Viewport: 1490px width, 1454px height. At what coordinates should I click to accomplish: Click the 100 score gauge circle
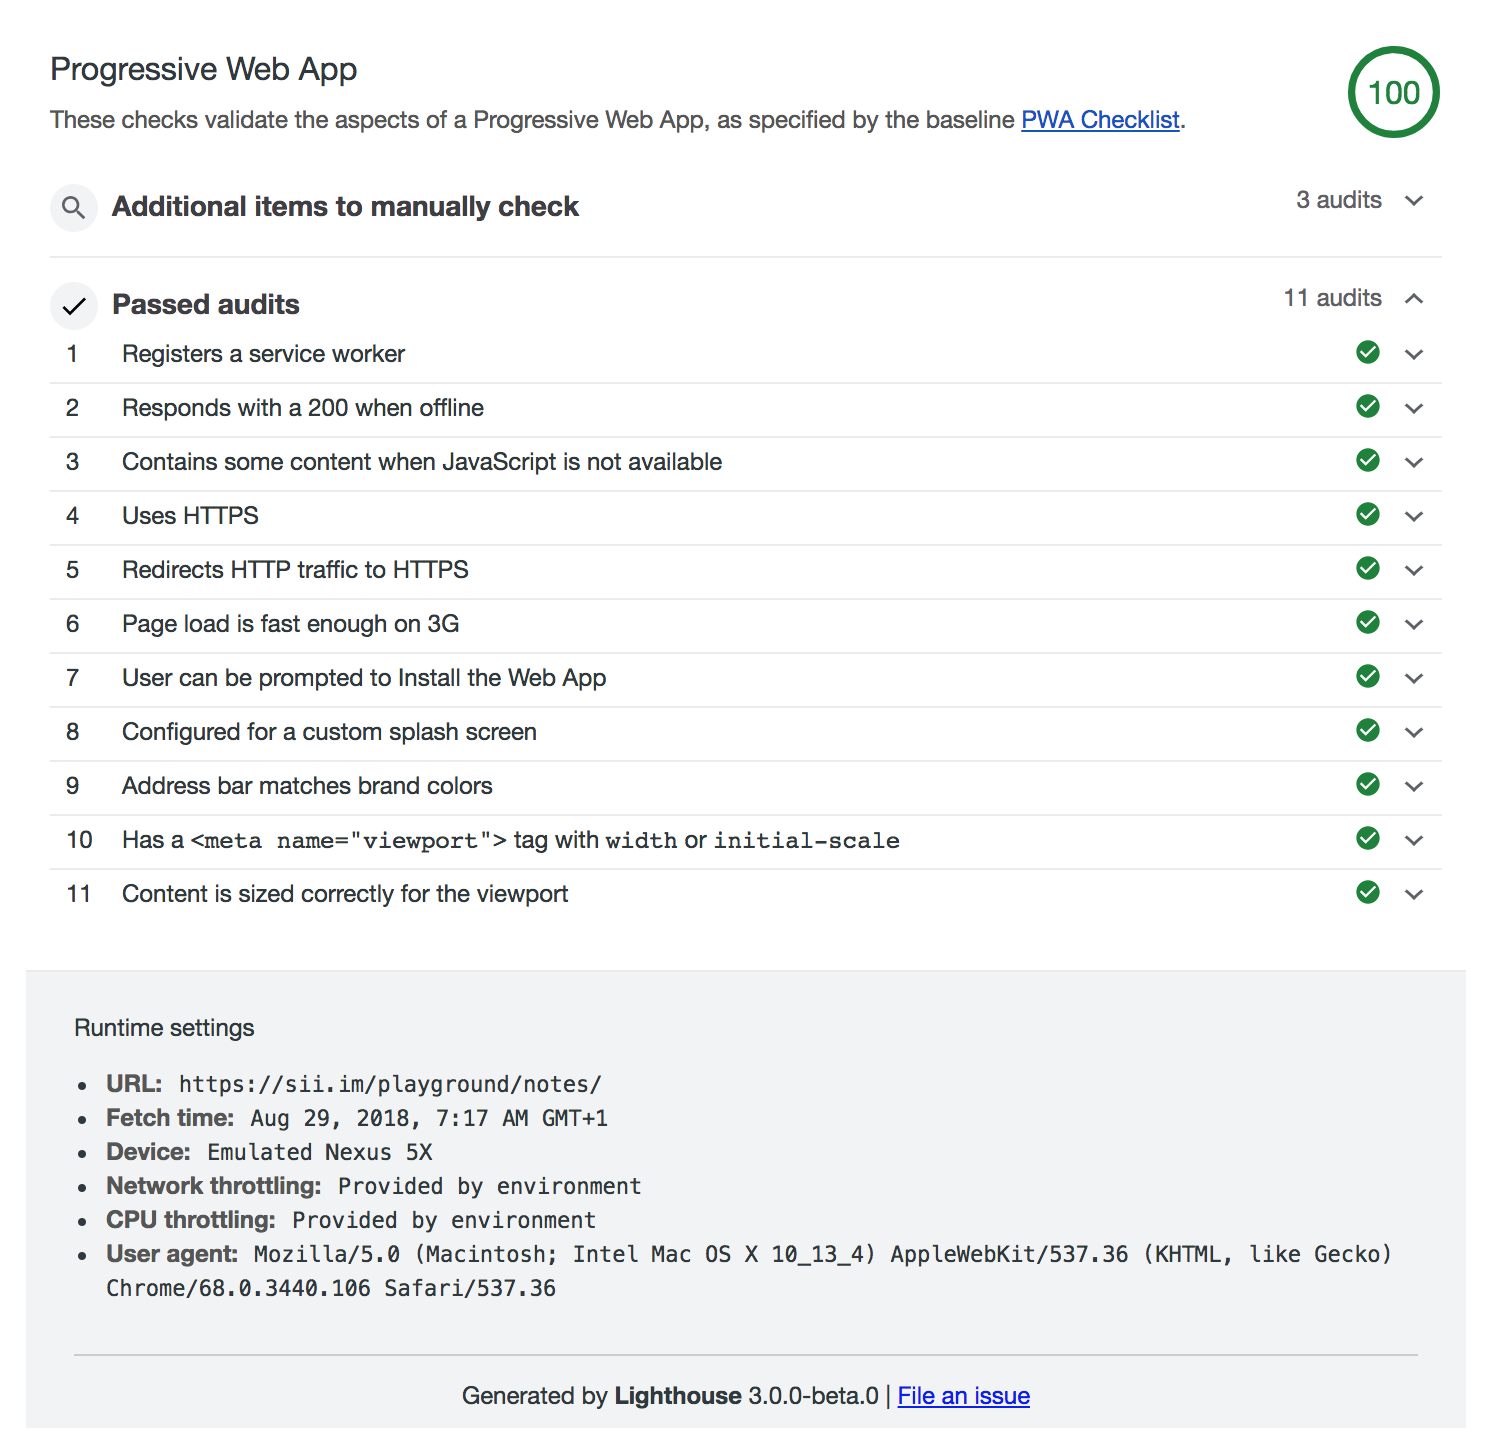coord(1393,93)
